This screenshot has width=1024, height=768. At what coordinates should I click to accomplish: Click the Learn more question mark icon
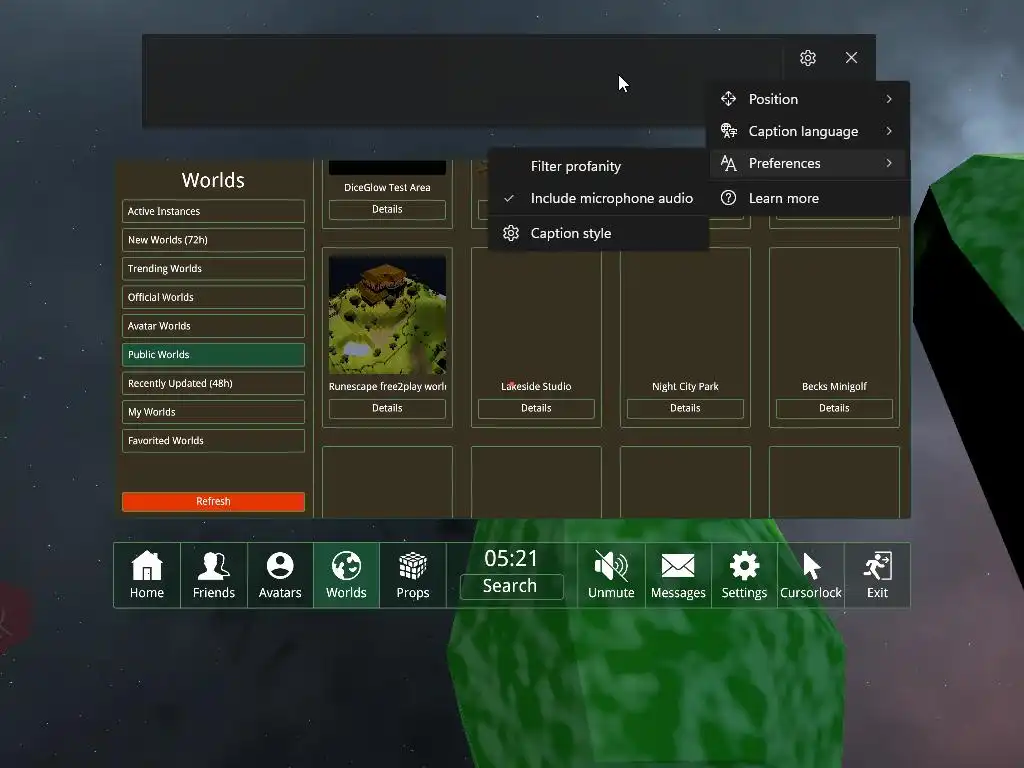pyautogui.click(x=728, y=198)
